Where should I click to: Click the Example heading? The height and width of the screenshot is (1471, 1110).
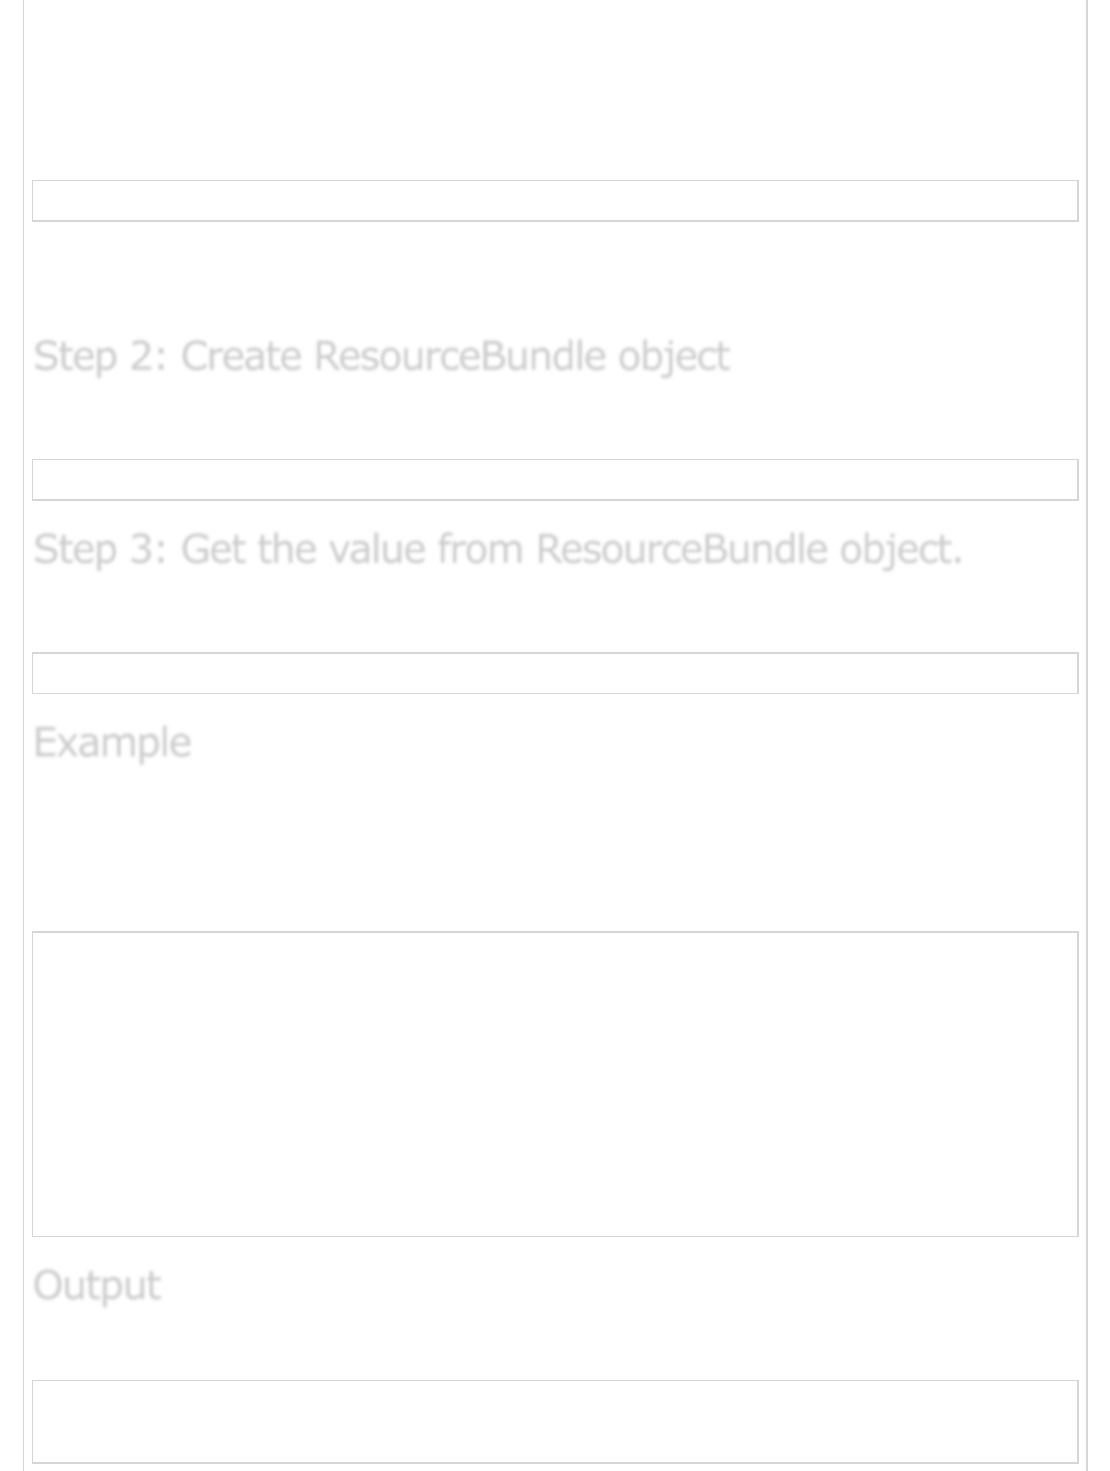click(112, 743)
